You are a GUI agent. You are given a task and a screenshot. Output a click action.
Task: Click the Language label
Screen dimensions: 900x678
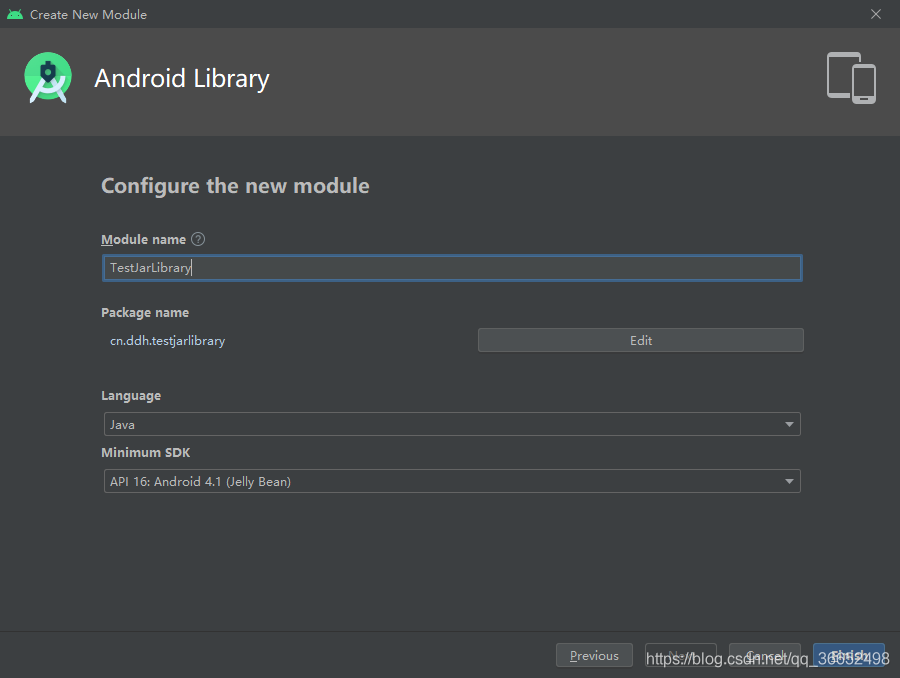131,396
